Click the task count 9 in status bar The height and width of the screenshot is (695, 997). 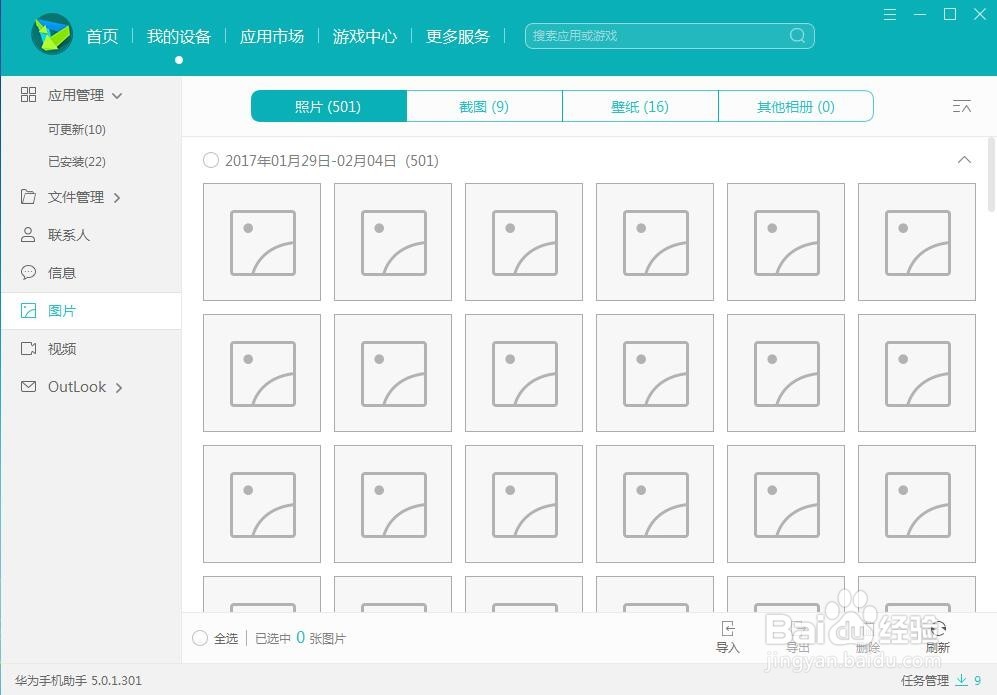pyautogui.click(x=977, y=680)
